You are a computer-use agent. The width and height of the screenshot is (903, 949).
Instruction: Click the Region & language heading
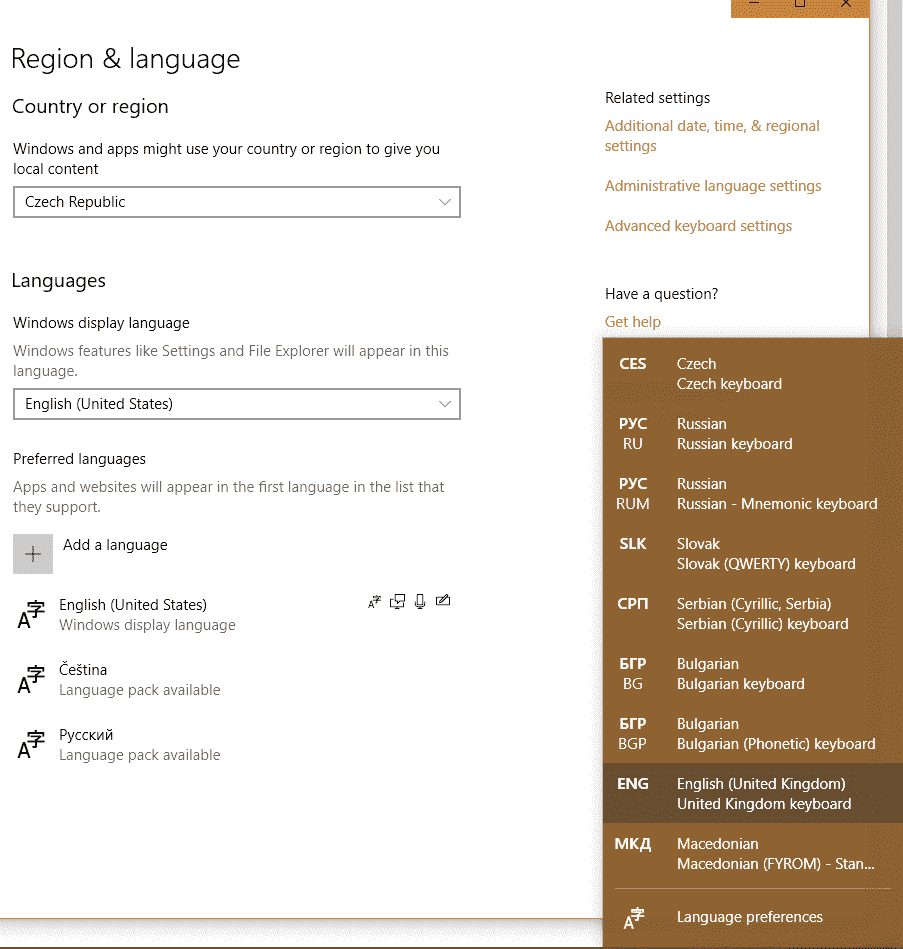click(x=125, y=59)
